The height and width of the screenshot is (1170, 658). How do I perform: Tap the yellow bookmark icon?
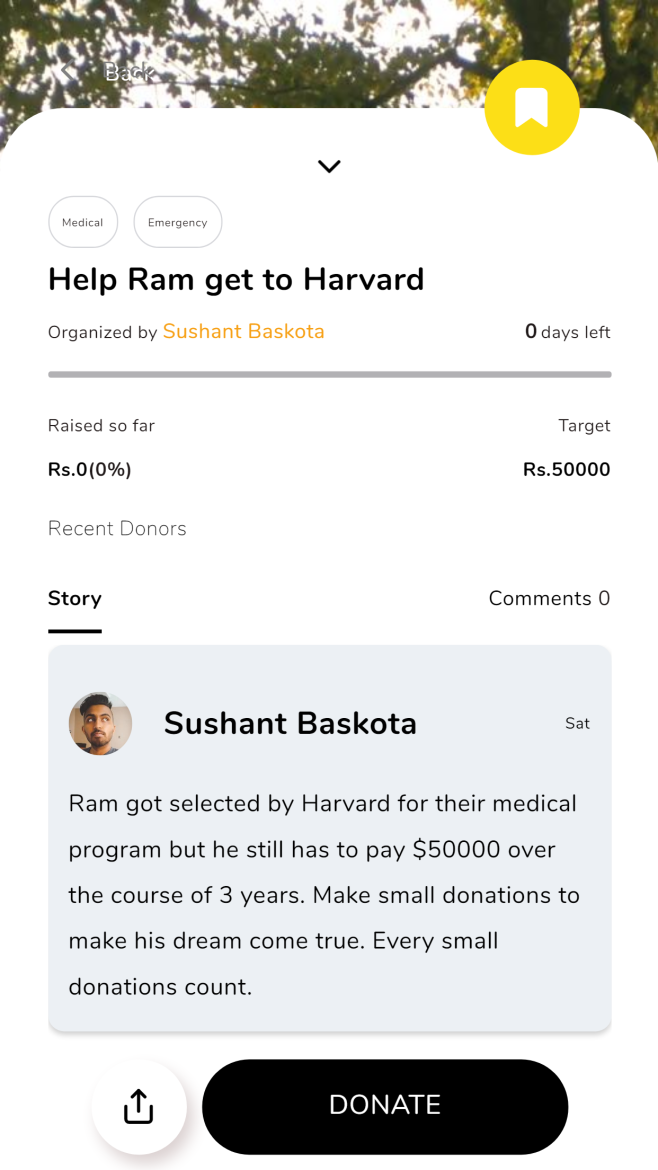tap(531, 108)
